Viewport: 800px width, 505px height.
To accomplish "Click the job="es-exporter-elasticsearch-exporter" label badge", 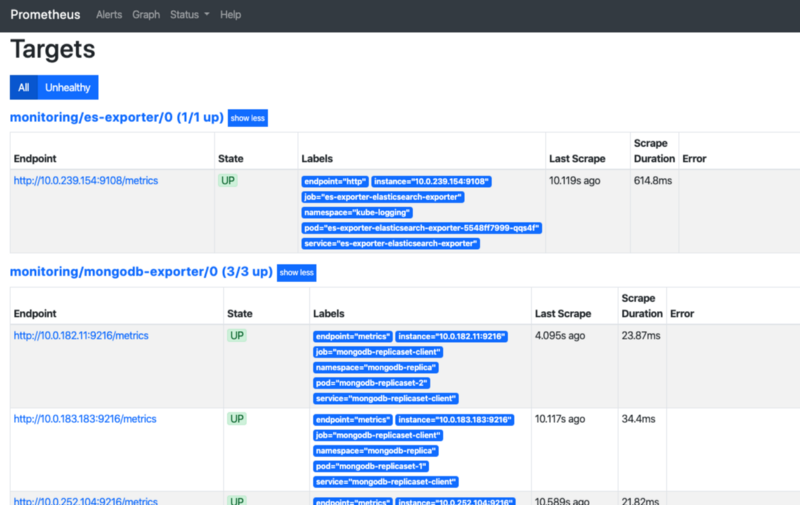I will pyautogui.click(x=383, y=197).
